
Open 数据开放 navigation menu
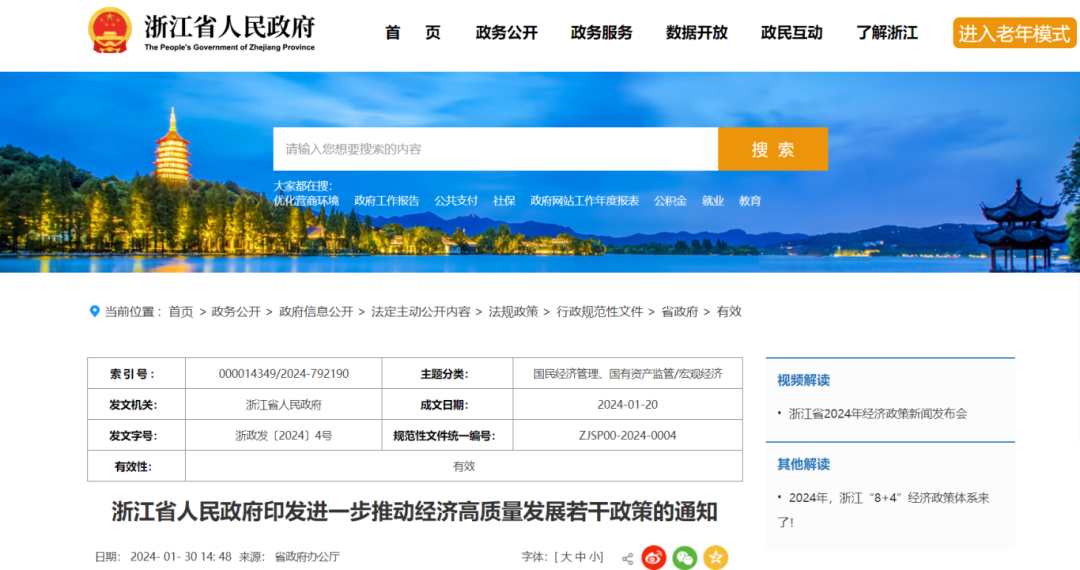[696, 32]
